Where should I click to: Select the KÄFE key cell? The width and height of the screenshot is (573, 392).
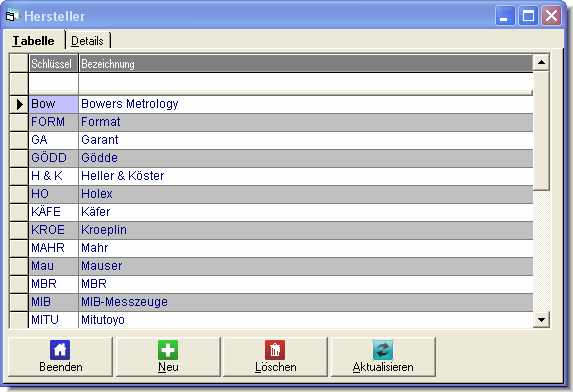coord(53,212)
